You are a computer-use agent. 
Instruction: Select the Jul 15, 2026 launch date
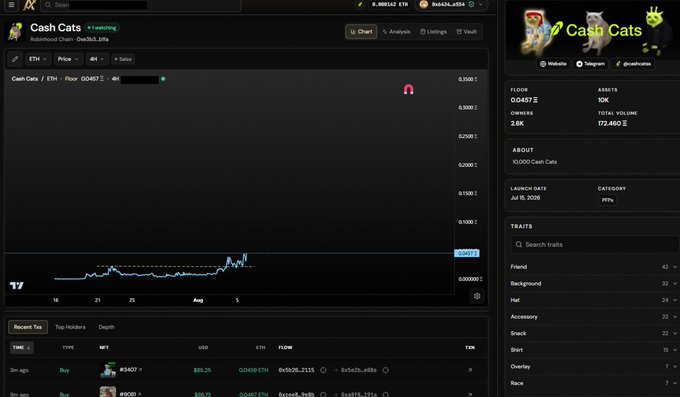(525, 197)
